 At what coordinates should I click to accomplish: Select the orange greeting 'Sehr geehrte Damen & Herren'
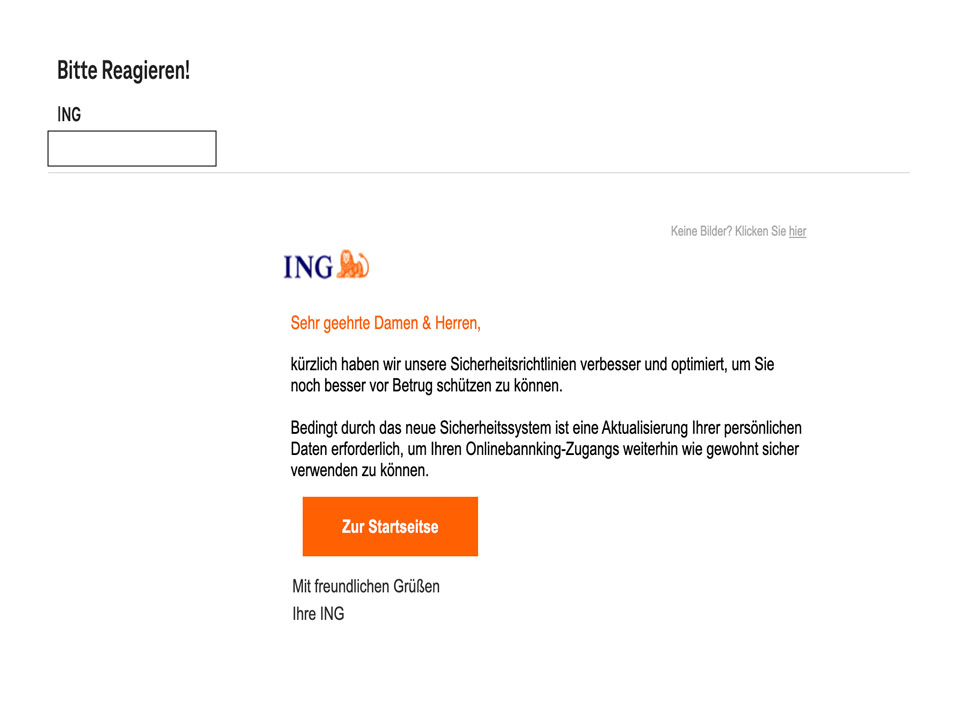pos(386,323)
